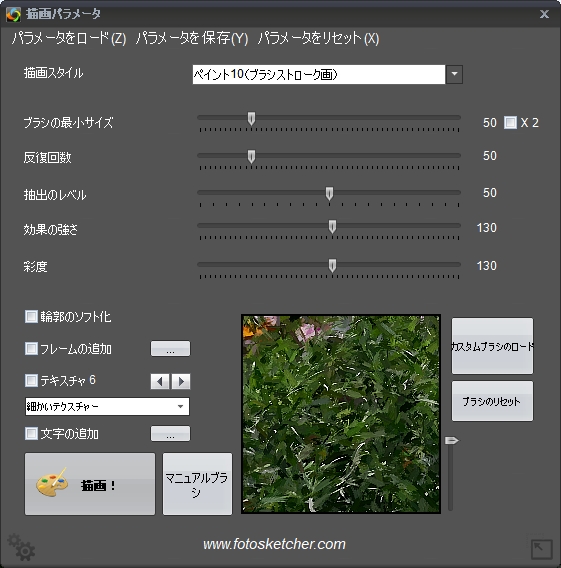Enable the X 2 brush size checkbox
The image size is (561, 568).
pyautogui.click(x=510, y=122)
